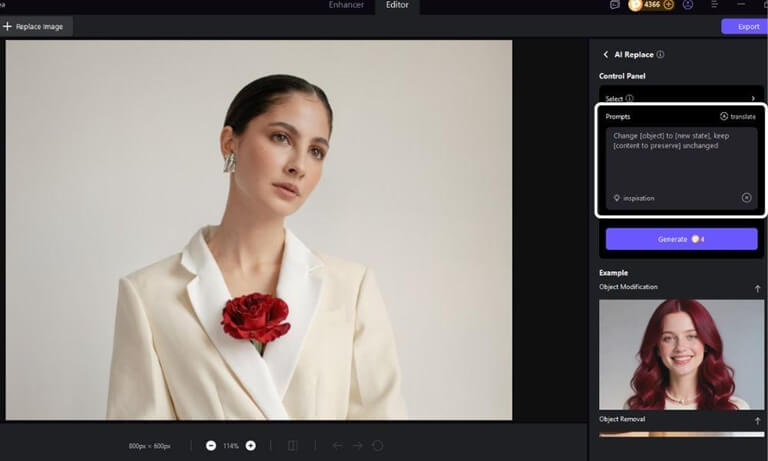Redo with the right arrow icon
The height and width of the screenshot is (461, 768).
[x=358, y=445]
